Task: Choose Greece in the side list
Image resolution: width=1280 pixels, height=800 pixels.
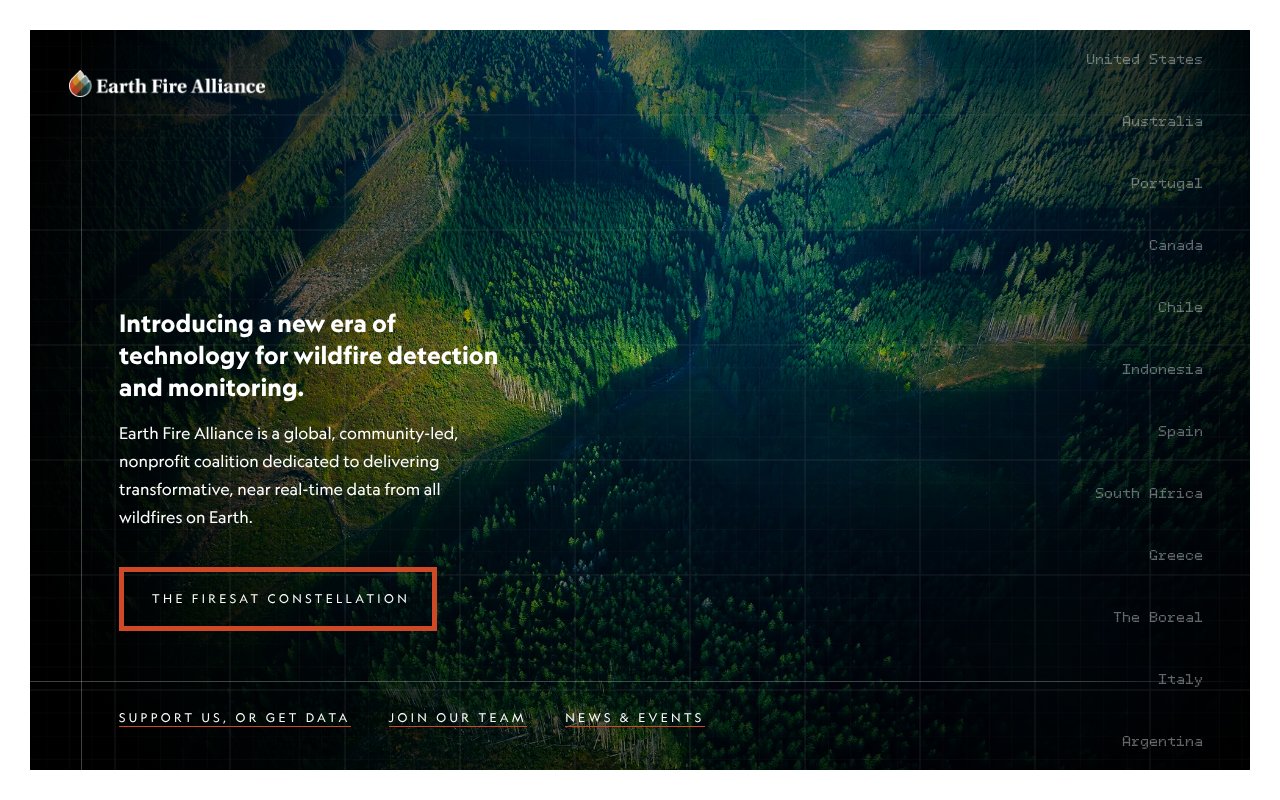Action: coord(1176,555)
